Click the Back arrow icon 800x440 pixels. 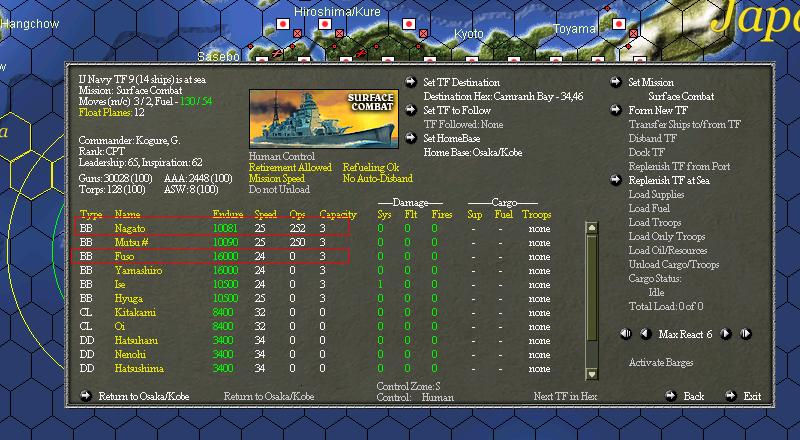(671, 396)
